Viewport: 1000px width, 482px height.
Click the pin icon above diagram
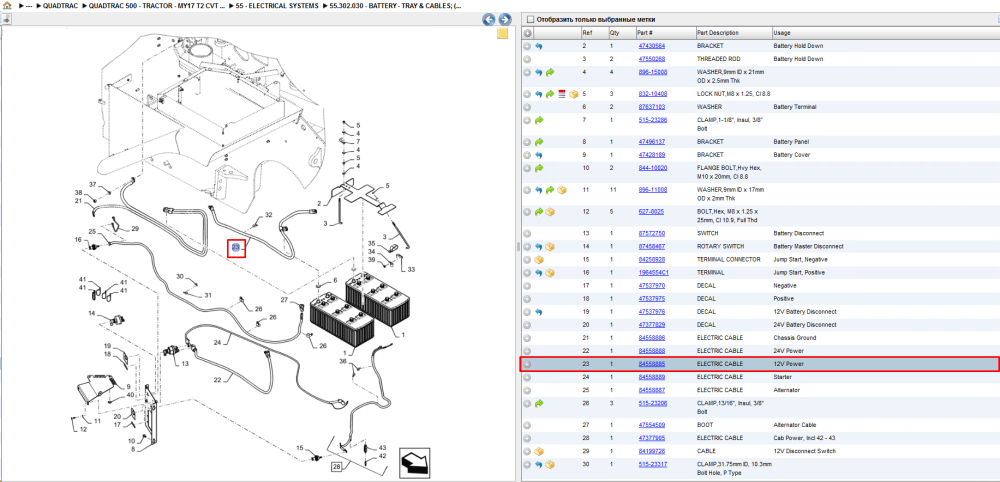point(6,18)
